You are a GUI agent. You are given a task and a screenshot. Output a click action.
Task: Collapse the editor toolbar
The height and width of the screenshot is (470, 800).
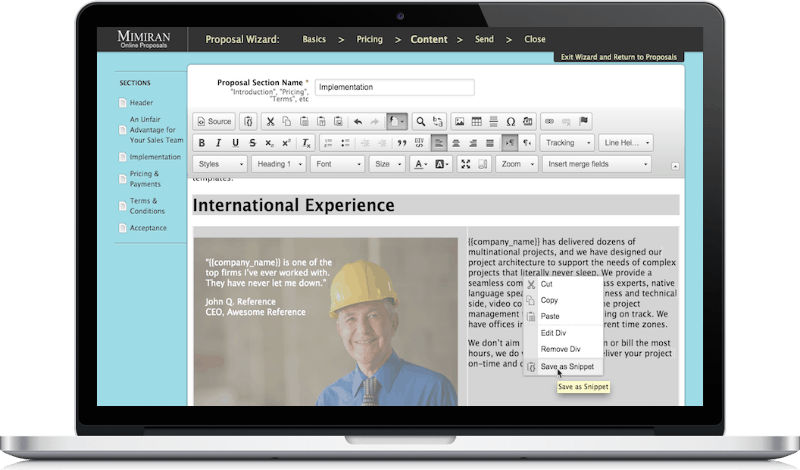click(675, 166)
